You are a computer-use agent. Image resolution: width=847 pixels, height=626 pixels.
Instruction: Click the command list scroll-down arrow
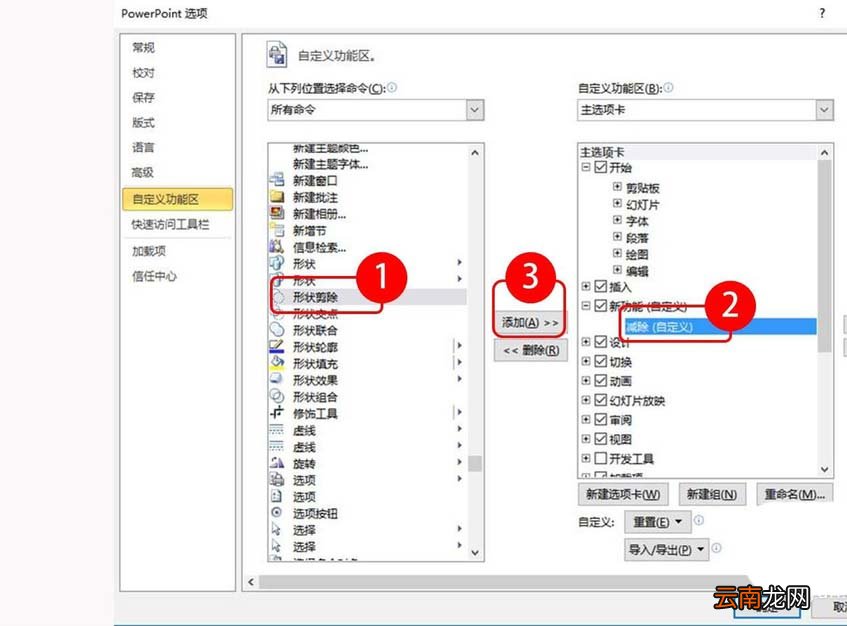475,552
